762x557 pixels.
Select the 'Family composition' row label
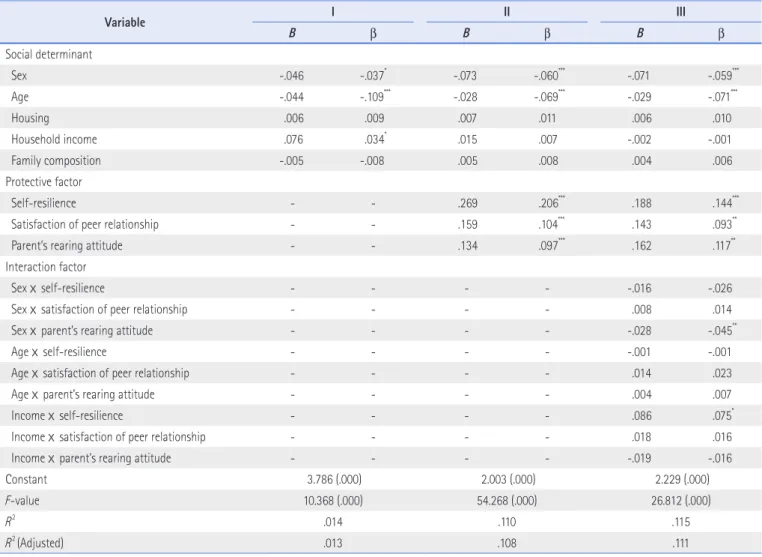click(56, 161)
